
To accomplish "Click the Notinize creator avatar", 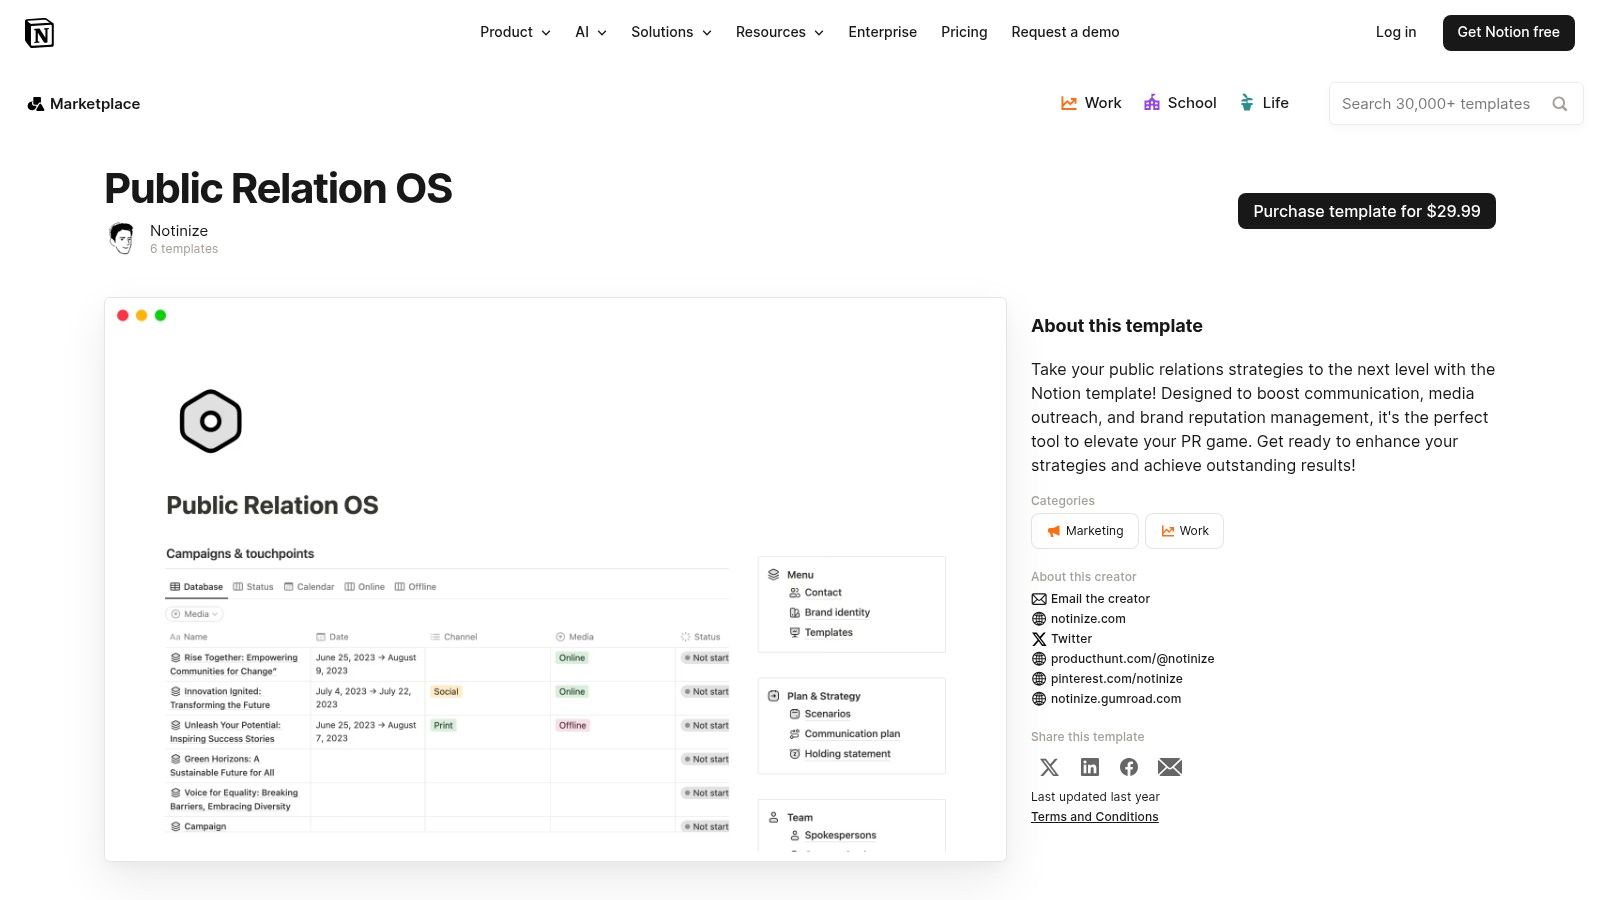I will click(122, 238).
